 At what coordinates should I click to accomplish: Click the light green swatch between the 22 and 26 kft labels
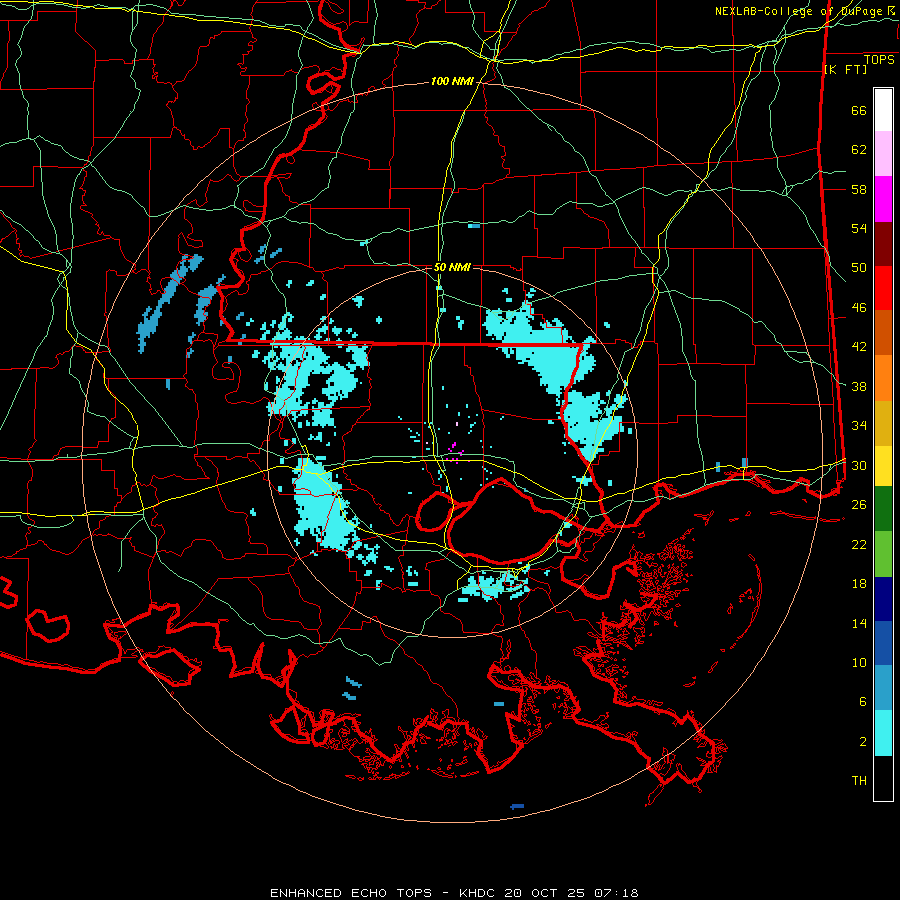[883, 554]
